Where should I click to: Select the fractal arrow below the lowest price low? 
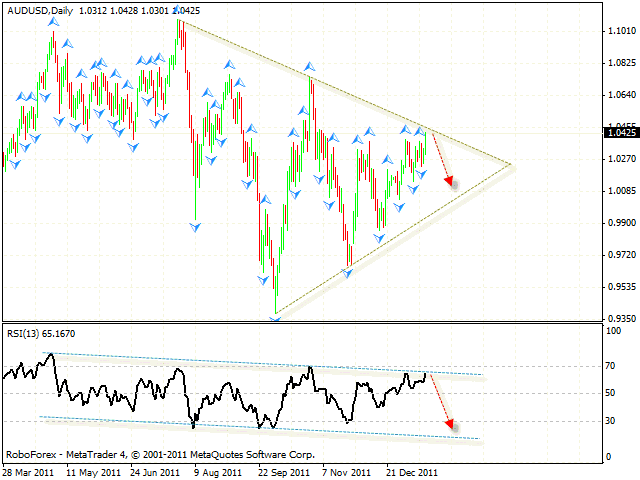(x=274, y=318)
